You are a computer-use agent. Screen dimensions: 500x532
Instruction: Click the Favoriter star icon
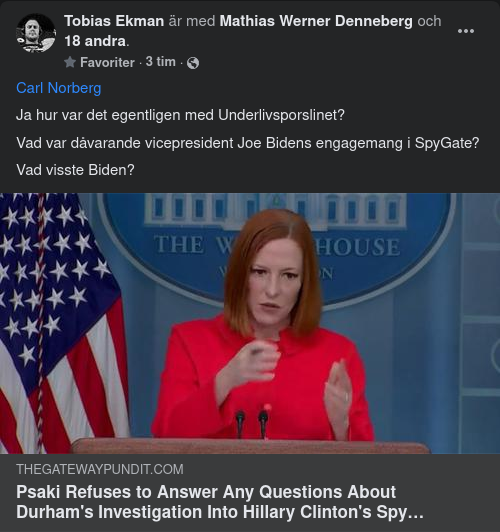click(70, 62)
